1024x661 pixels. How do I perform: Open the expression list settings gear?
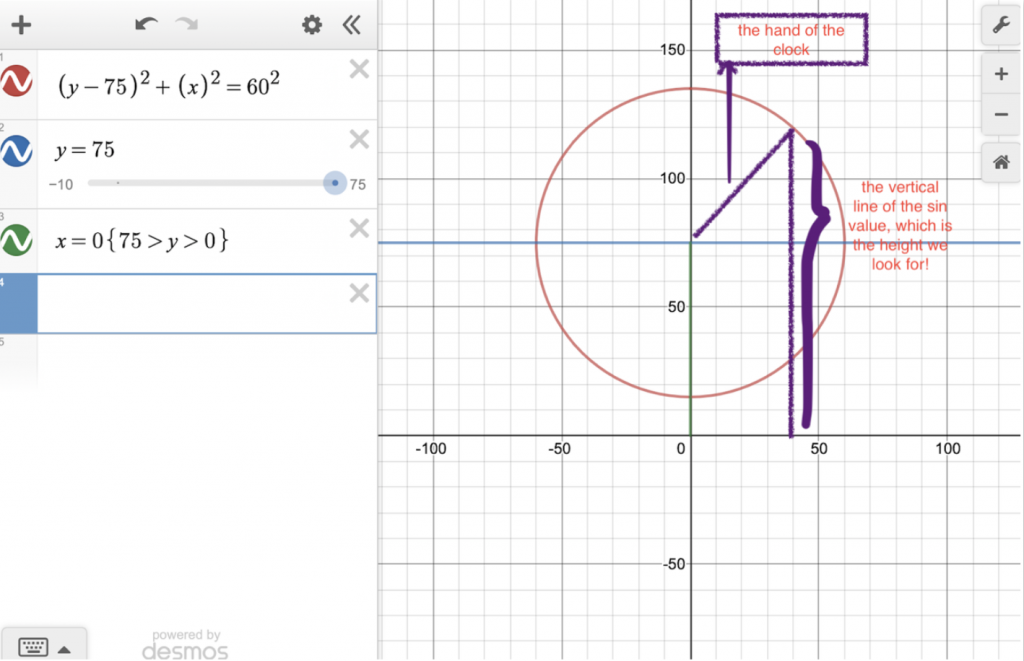312,25
